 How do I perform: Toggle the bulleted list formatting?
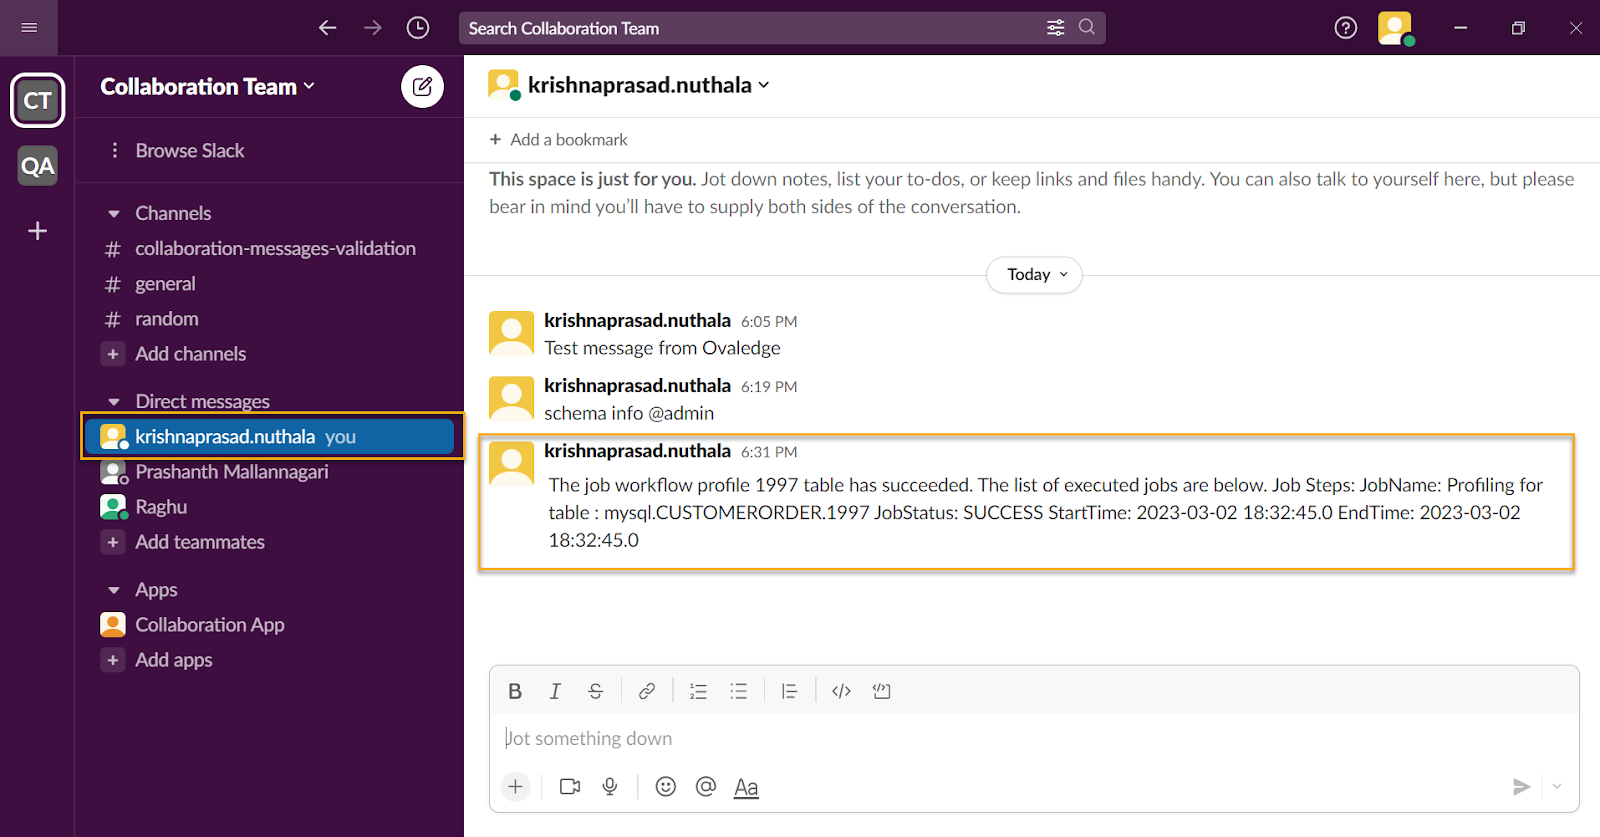point(738,691)
